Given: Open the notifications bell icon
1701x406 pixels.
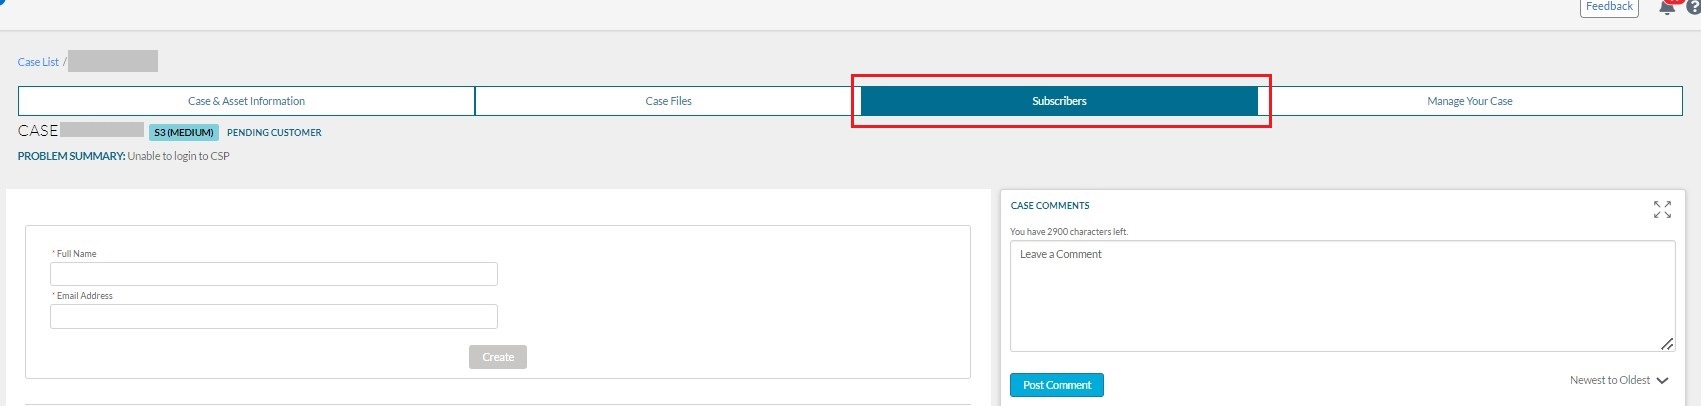Looking at the screenshot, I should [1666, 7].
